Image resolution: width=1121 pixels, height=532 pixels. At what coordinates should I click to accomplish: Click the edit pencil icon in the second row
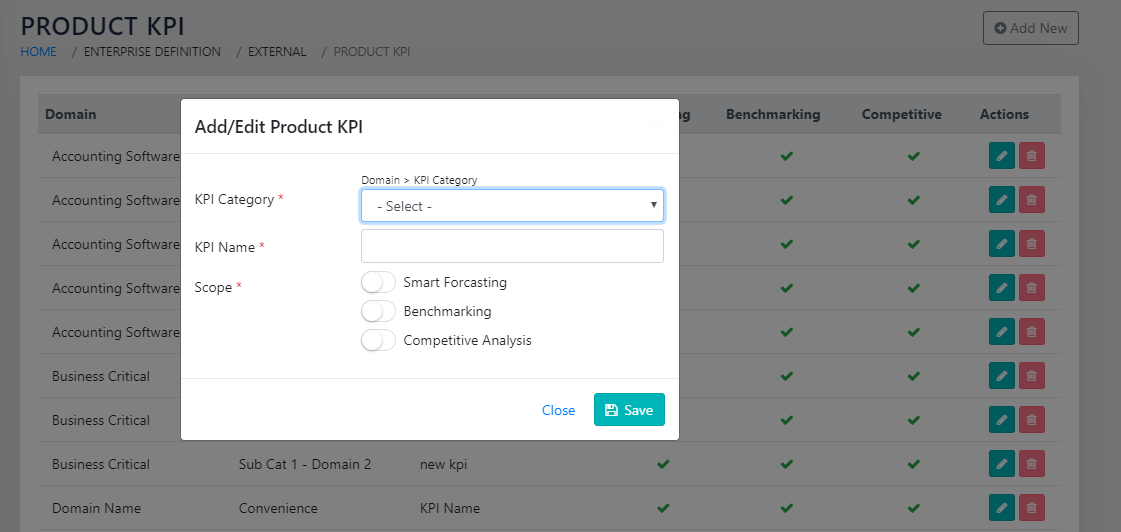tap(1001, 200)
